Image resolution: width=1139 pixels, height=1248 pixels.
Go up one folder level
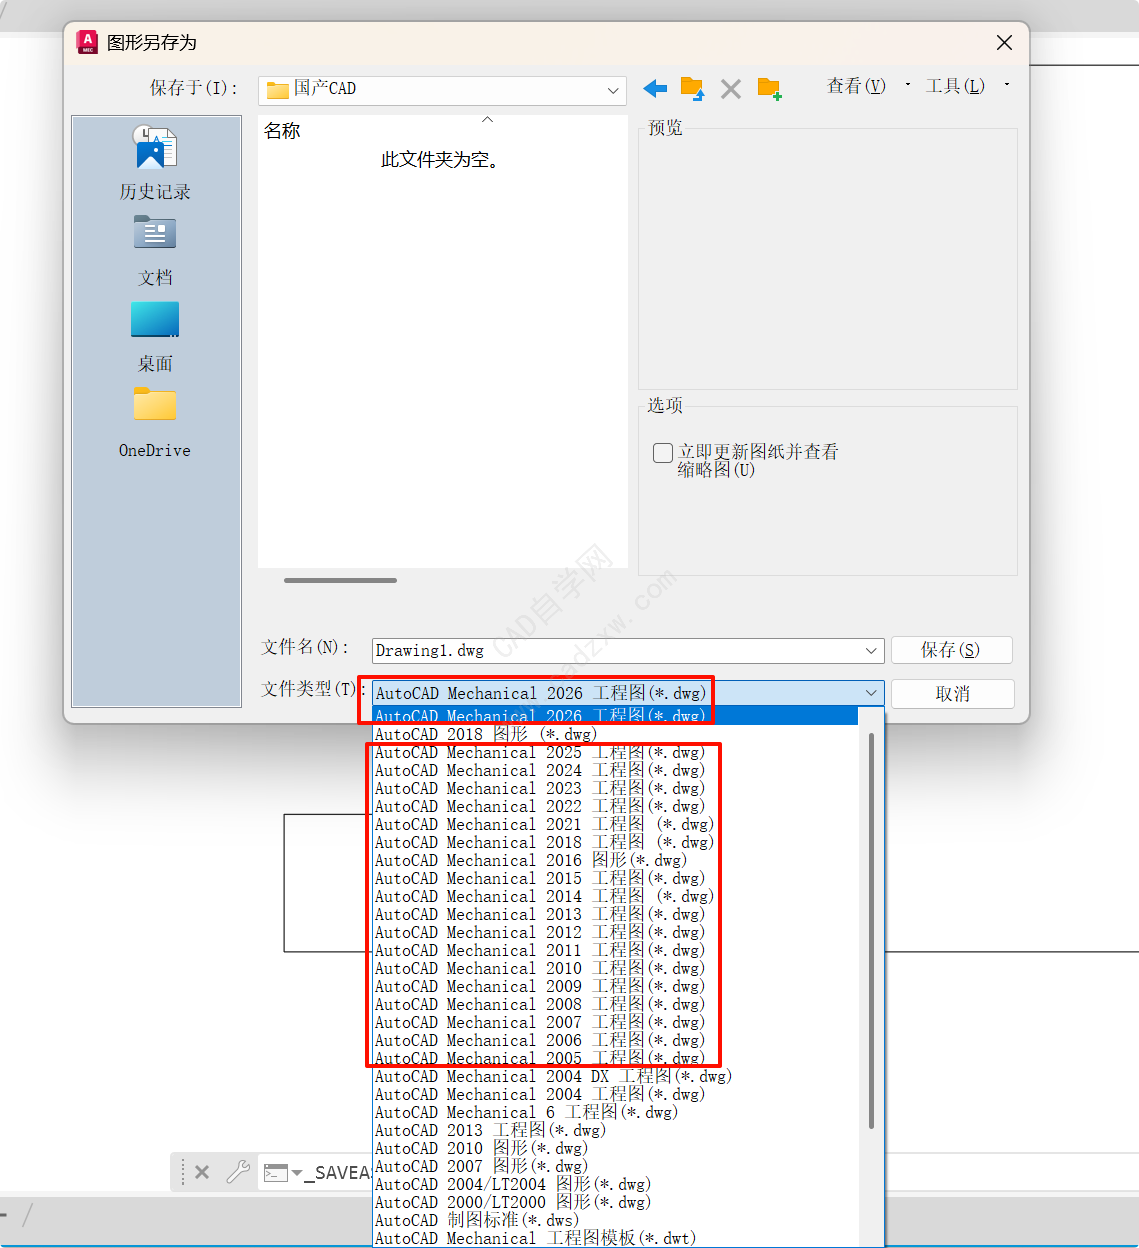pyautogui.click(x=692, y=89)
